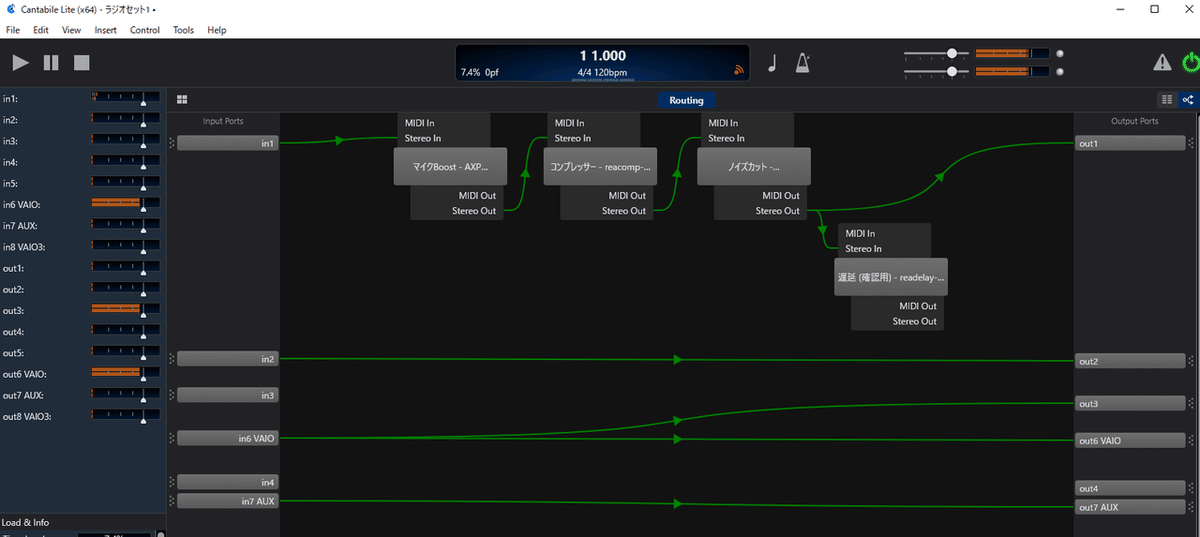Click the in6 VAIO level slider
Screen dimensions: 1200x537
tap(125, 204)
